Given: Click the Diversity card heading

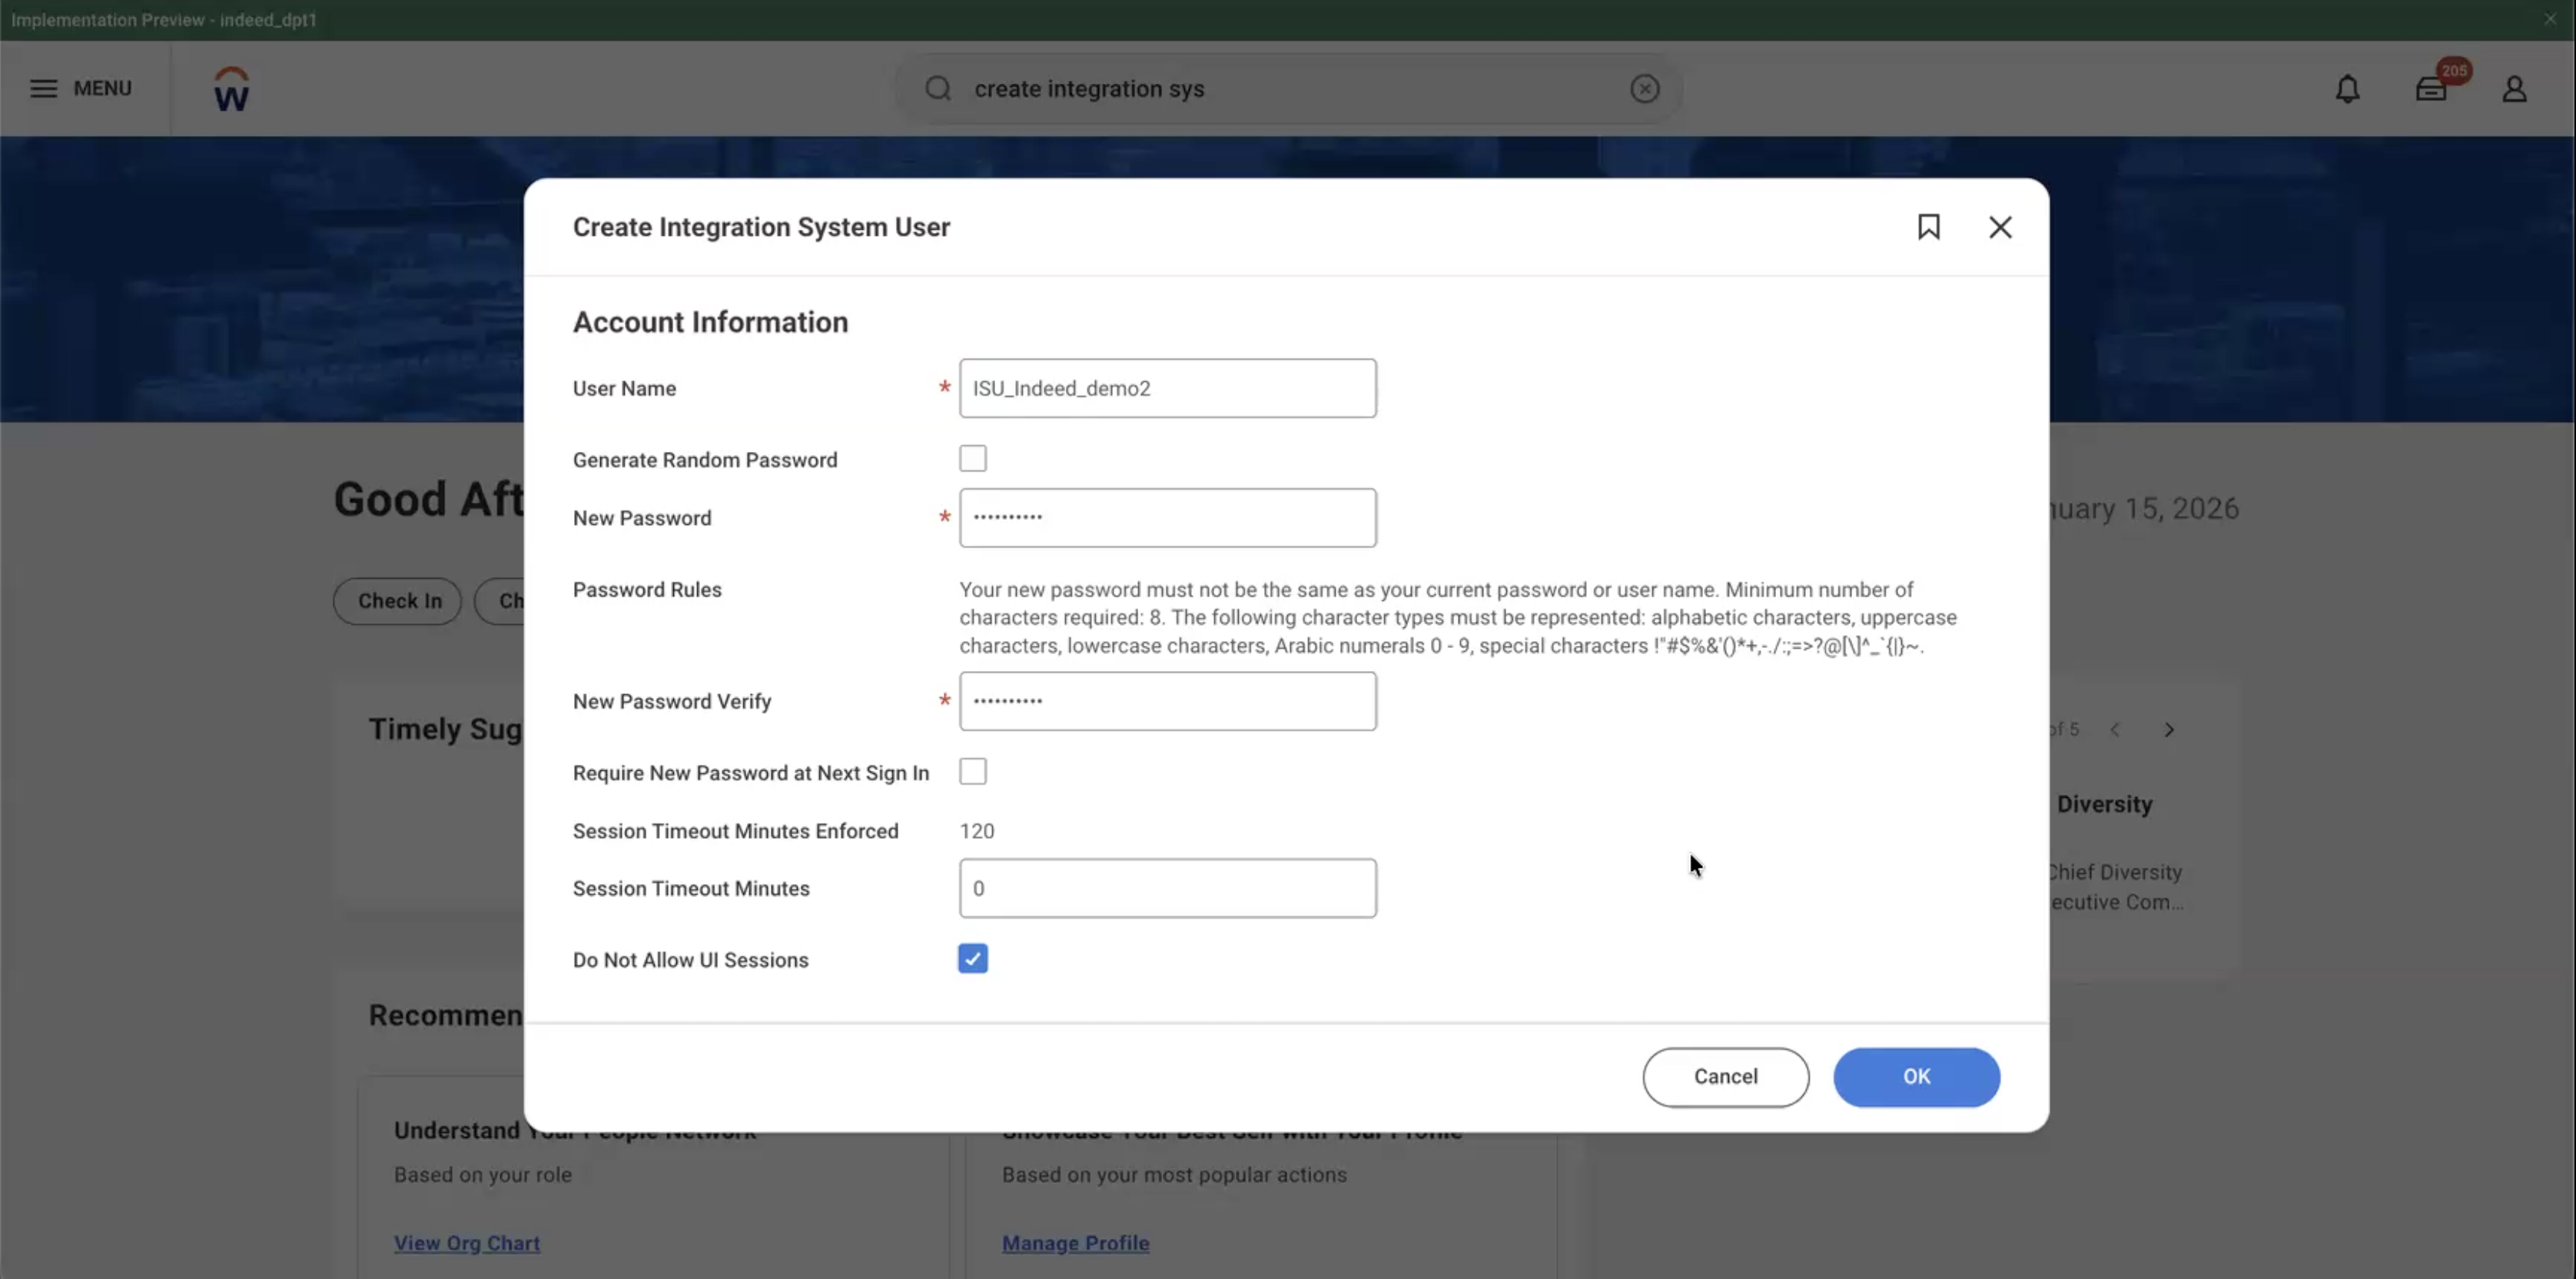Looking at the screenshot, I should [2104, 804].
